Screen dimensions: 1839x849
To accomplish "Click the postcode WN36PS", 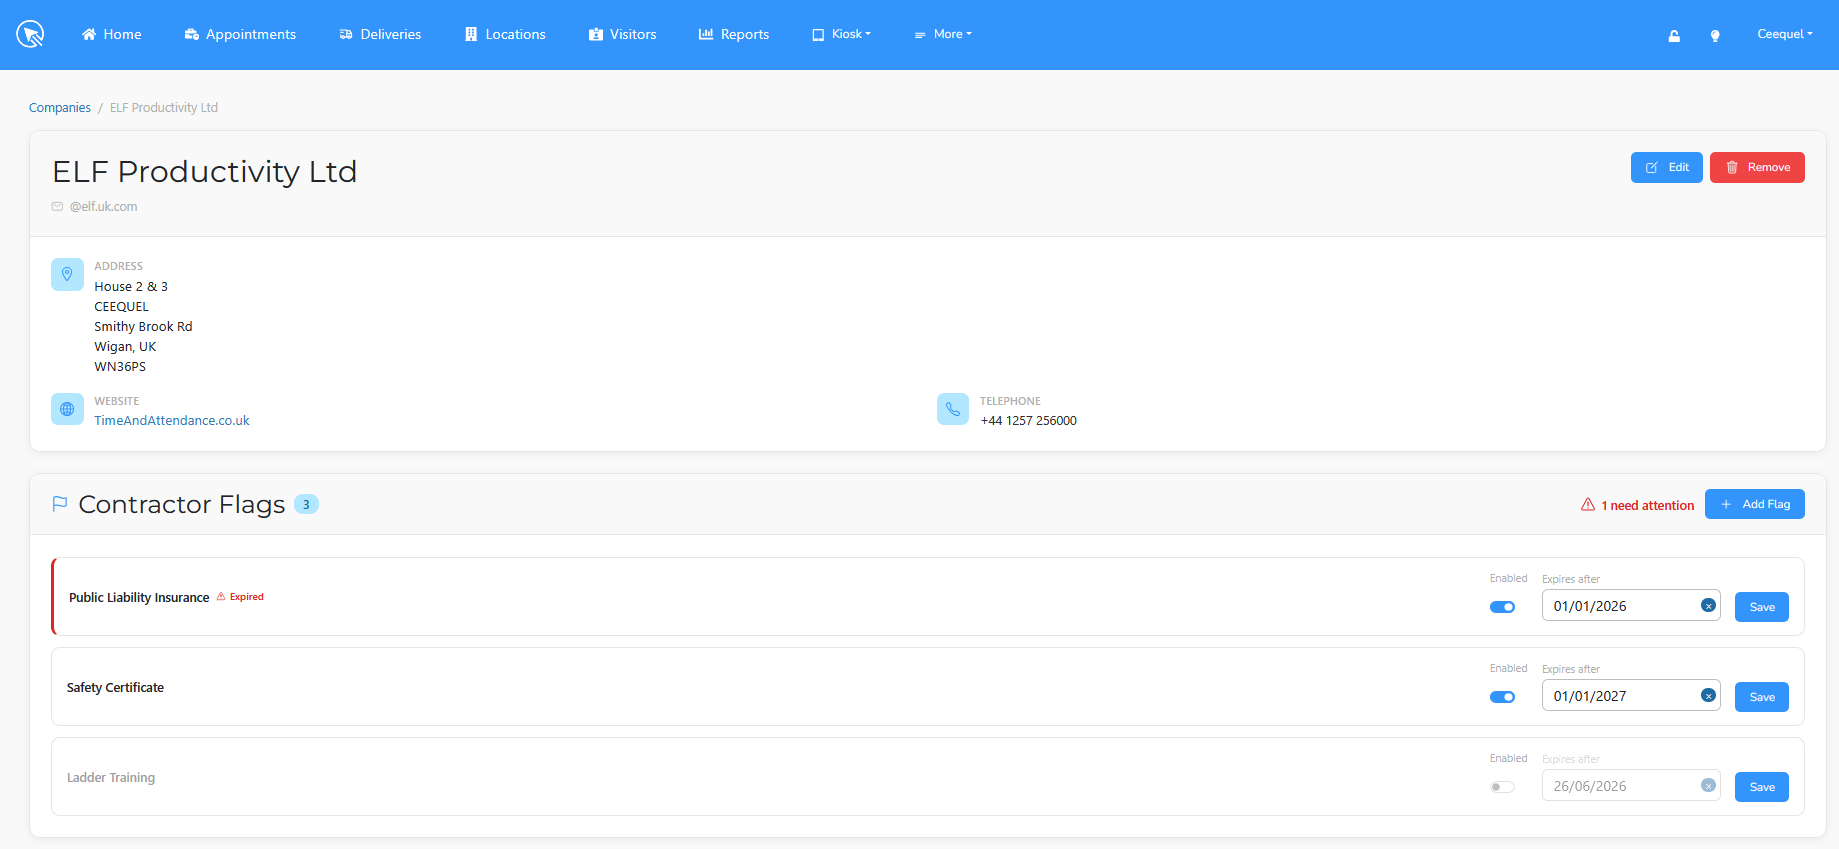I will [x=120, y=367].
